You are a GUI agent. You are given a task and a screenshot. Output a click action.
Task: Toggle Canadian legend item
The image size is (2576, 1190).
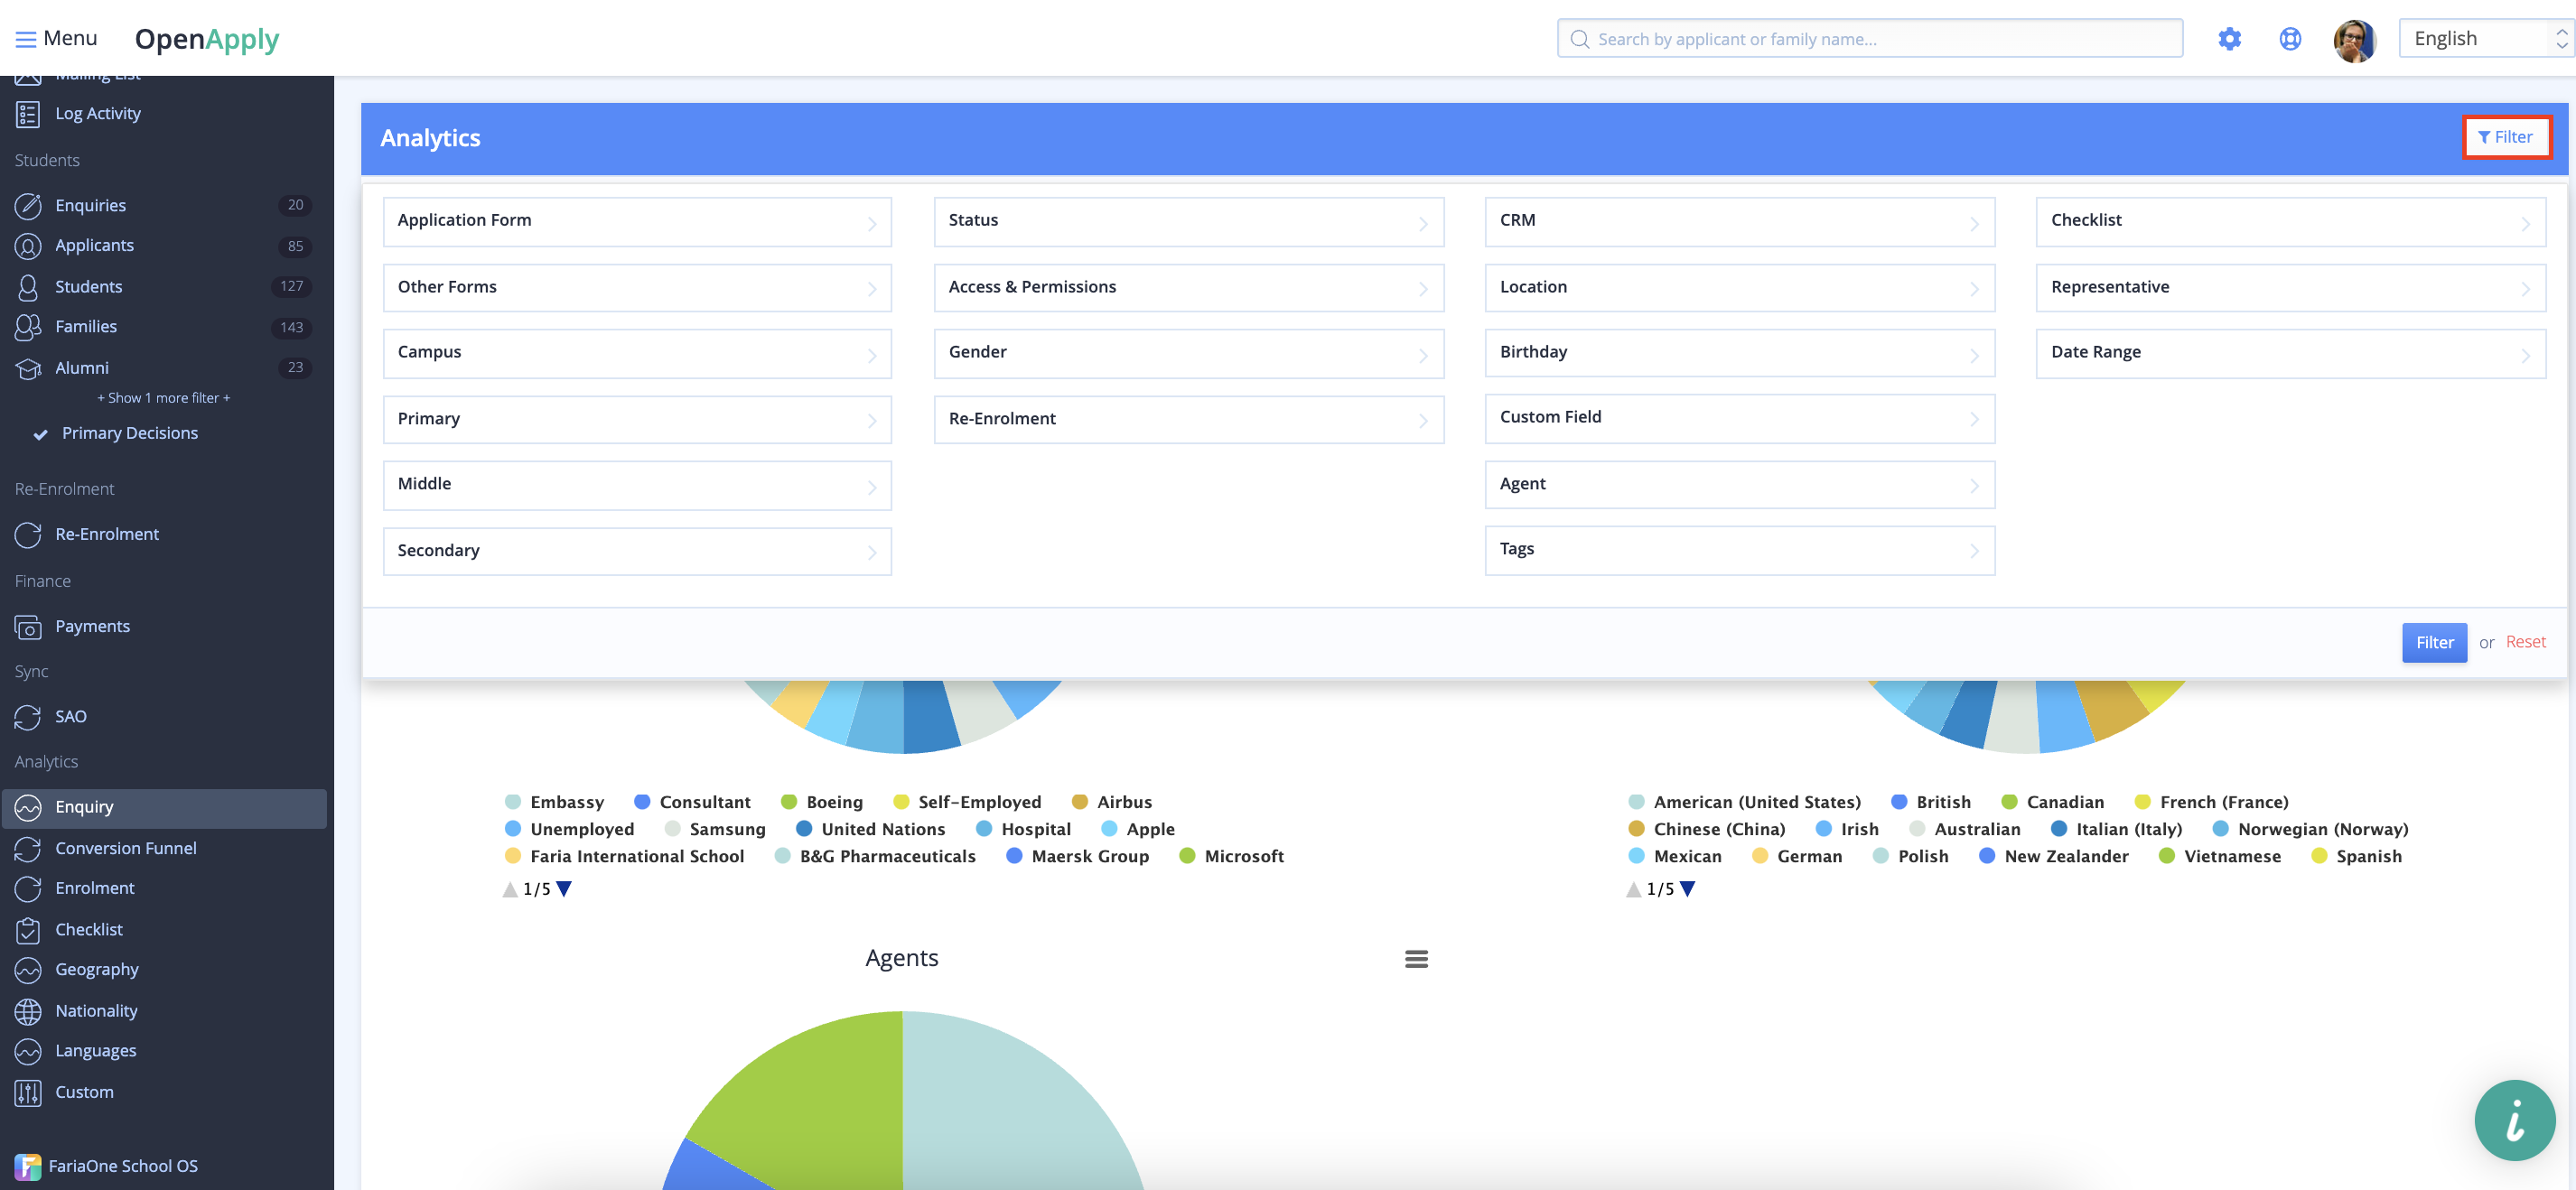pyautogui.click(x=2053, y=802)
